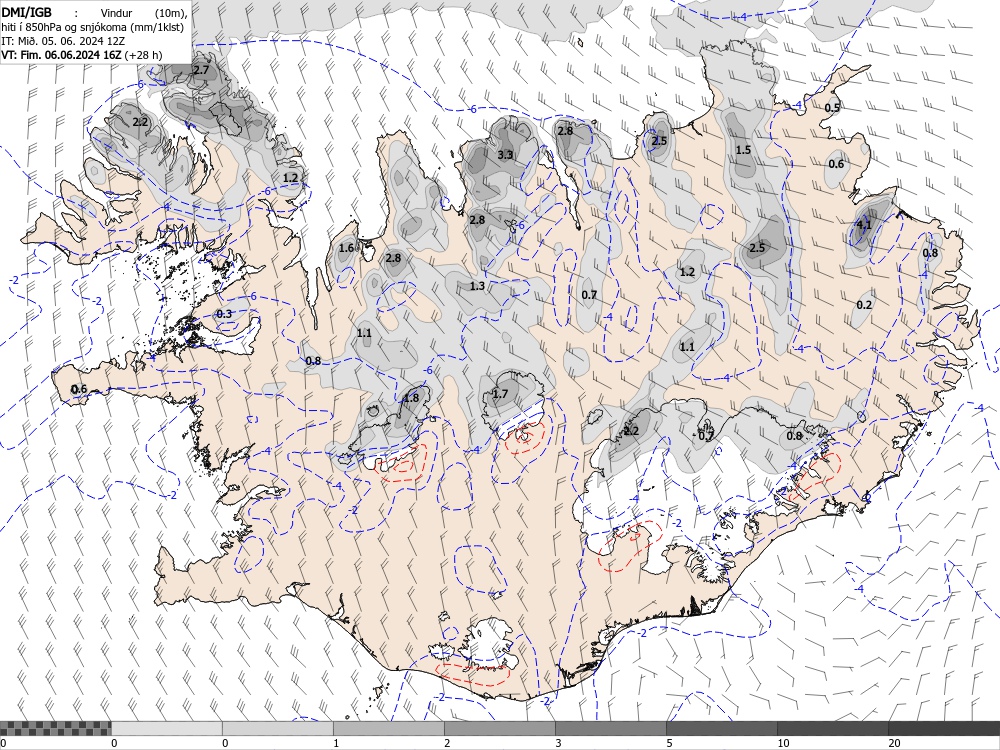Click the legend scale label 1
Image resolution: width=1000 pixels, height=750 pixels.
coord(336,743)
